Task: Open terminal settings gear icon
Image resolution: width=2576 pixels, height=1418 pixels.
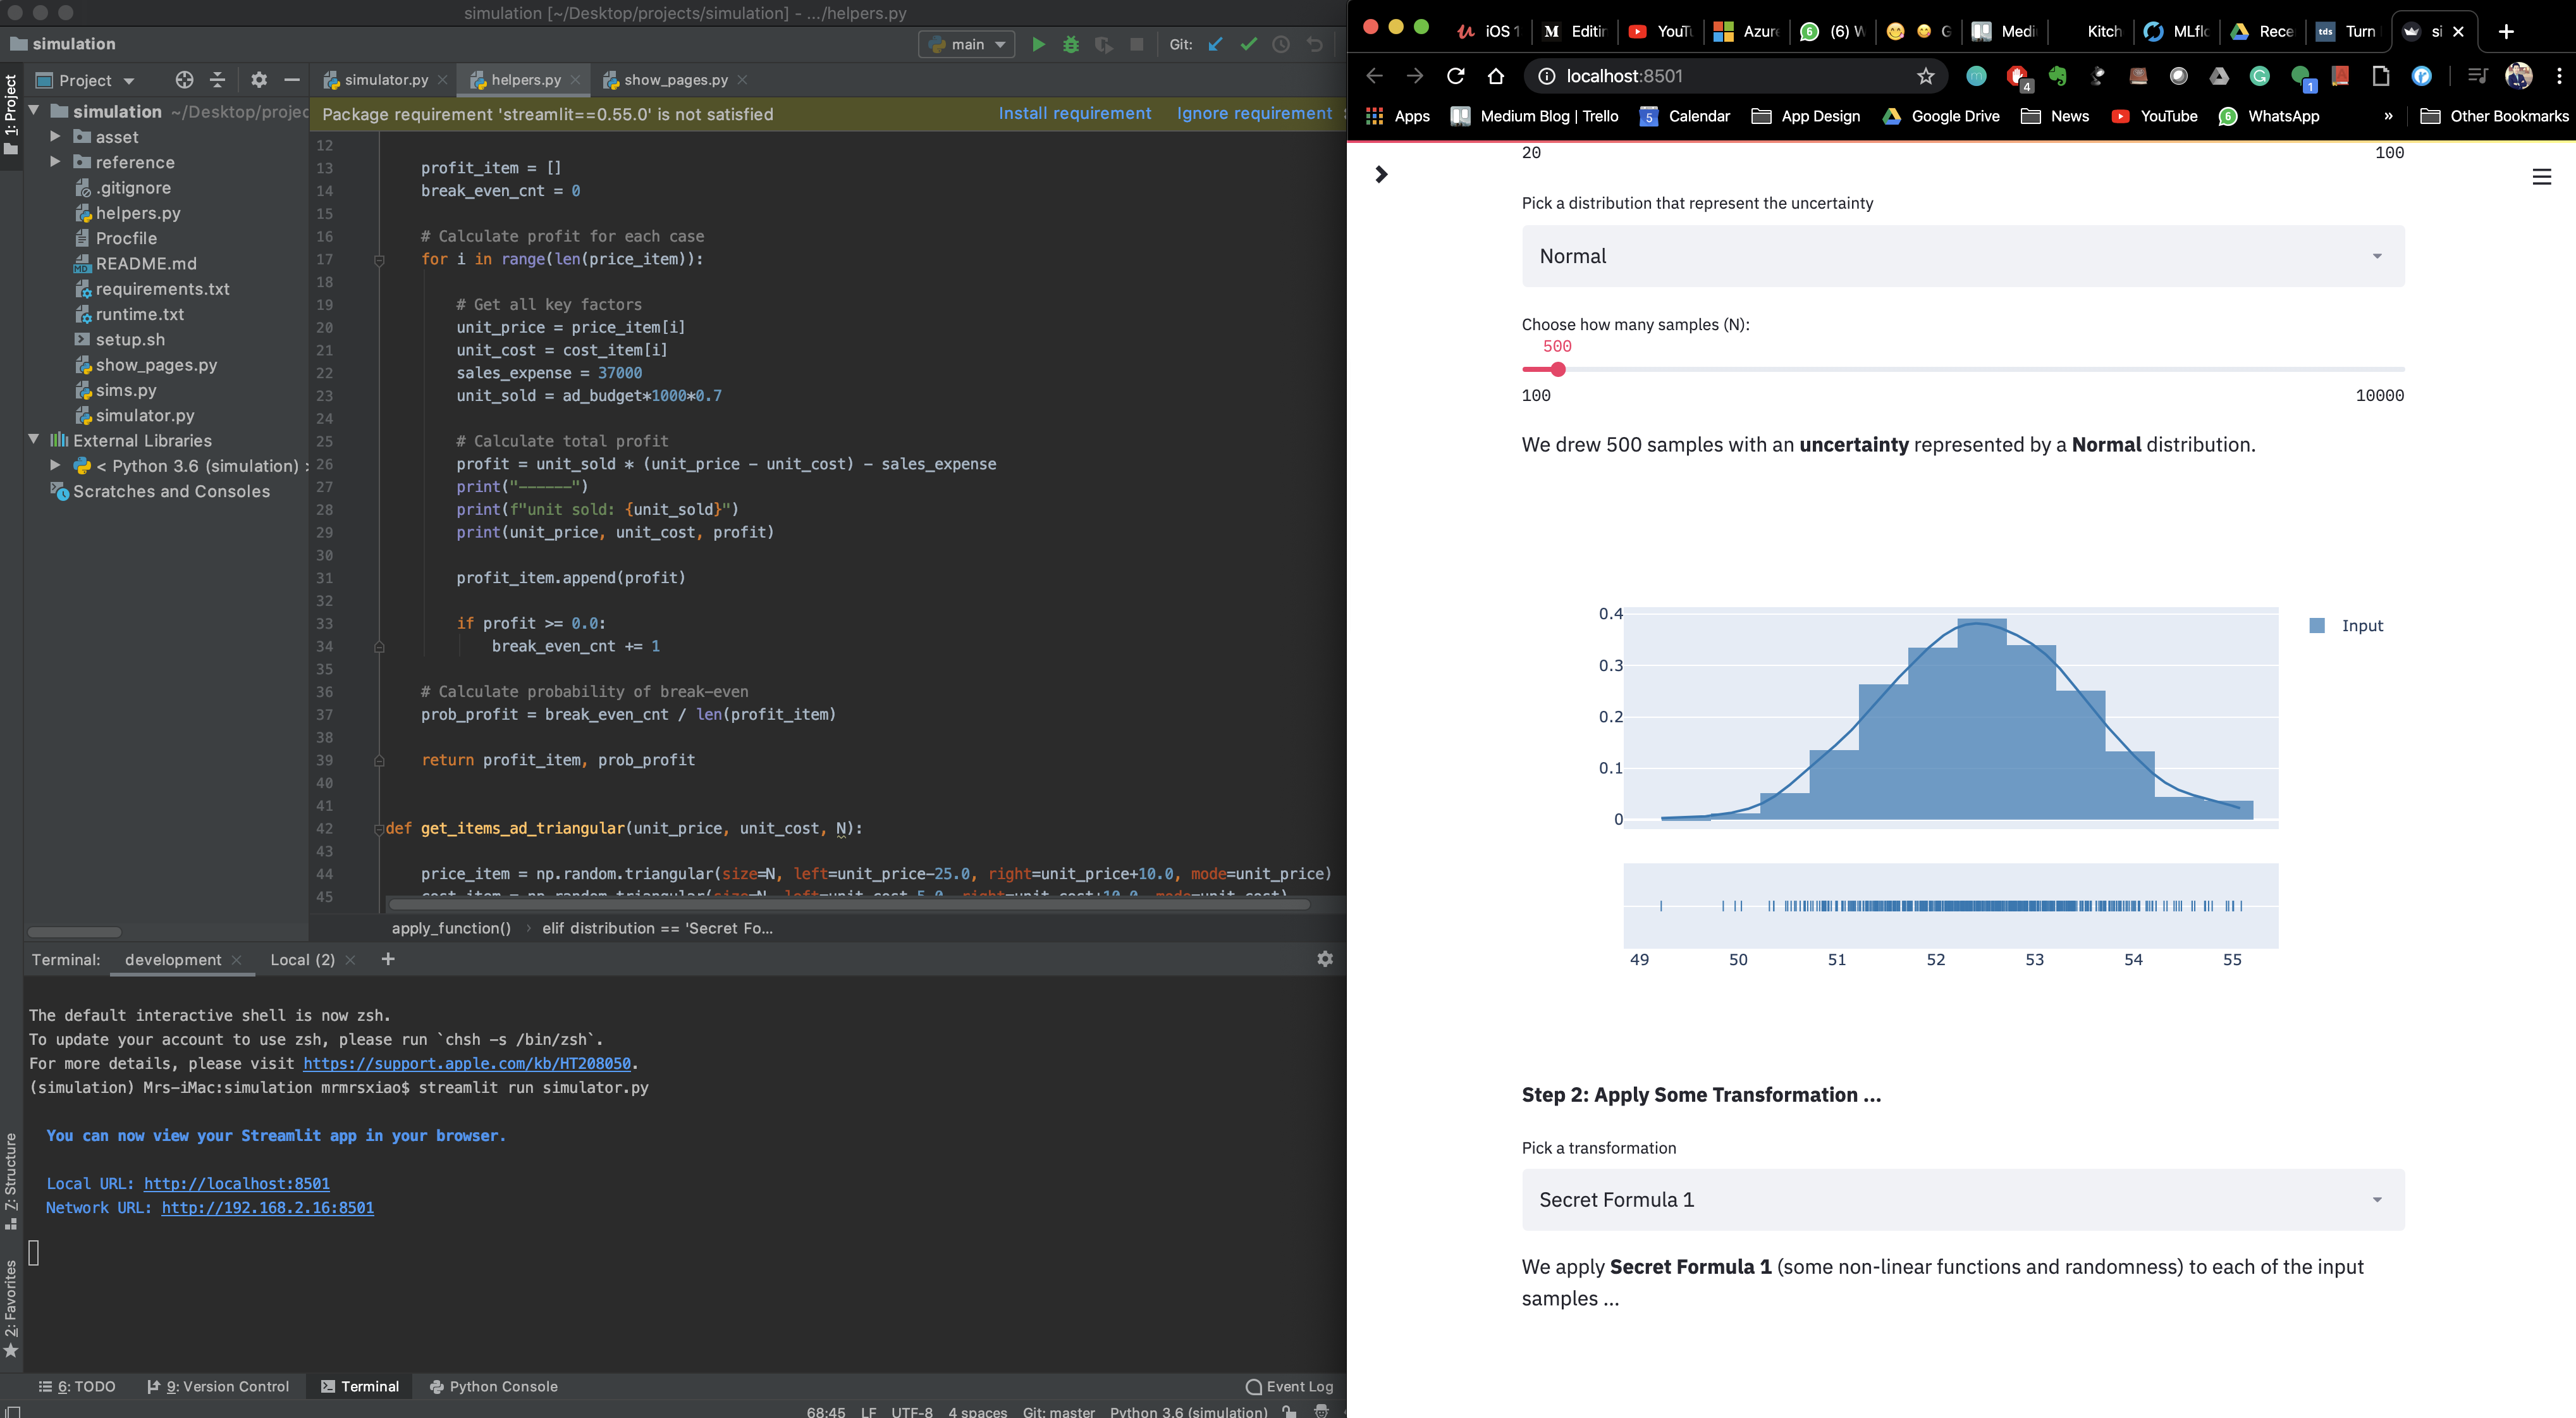Action: coord(1325,959)
